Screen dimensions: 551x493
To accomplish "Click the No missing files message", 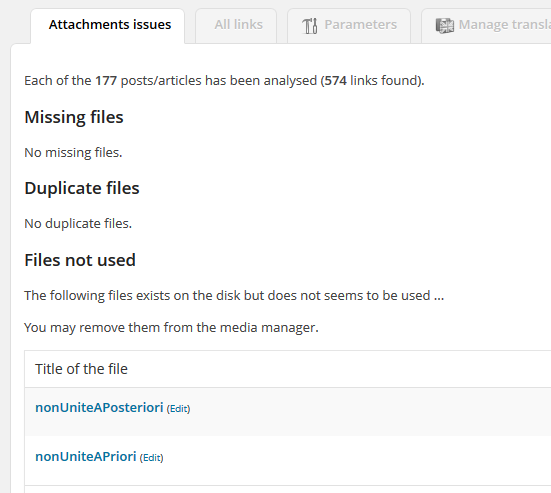I will point(73,153).
